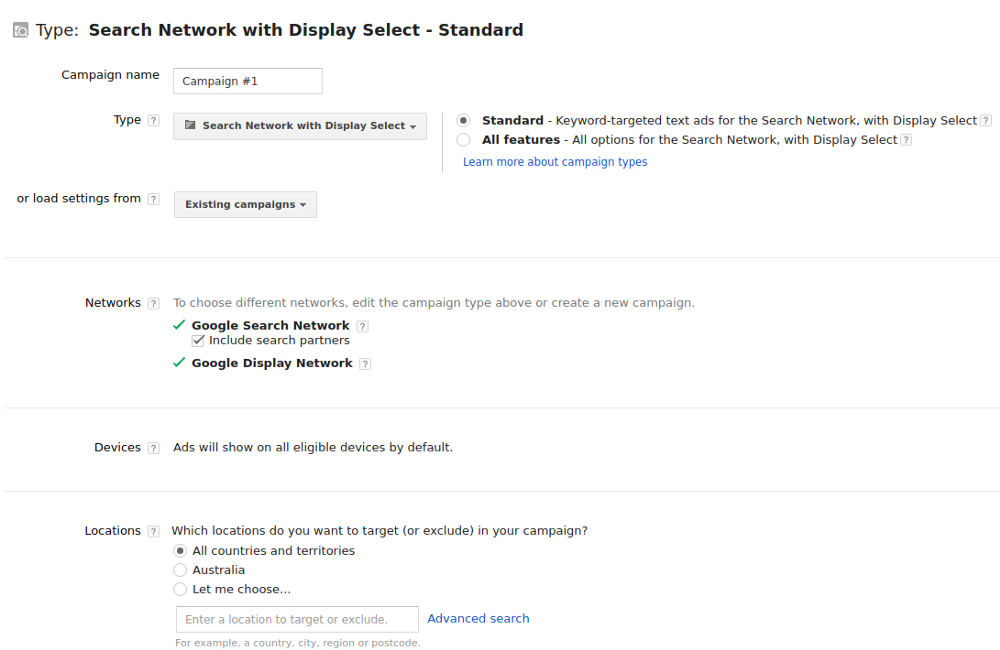Expand the Existing campaigns dropdown
The width and height of the screenshot is (1000, 650).
tap(245, 205)
